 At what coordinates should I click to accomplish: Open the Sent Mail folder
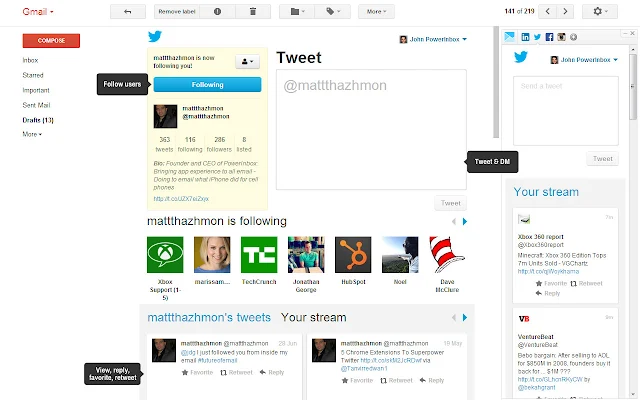click(36, 105)
